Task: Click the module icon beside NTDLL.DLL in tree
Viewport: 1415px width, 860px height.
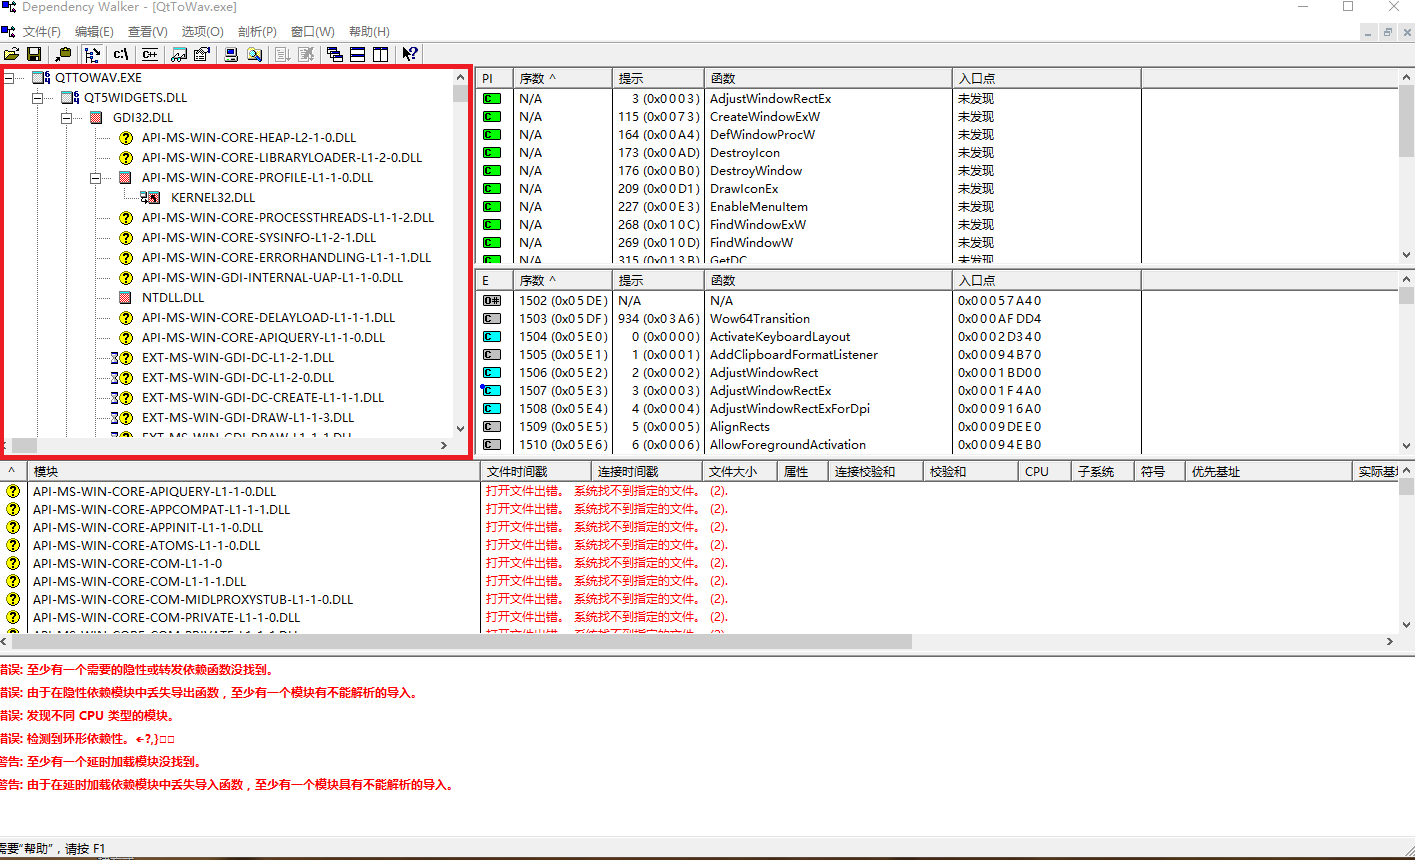Action: pyautogui.click(x=125, y=297)
